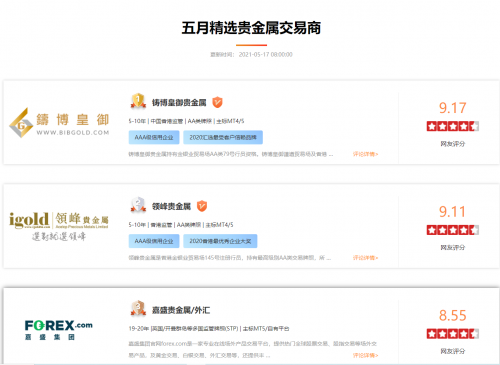Click 评论详情 link in the 铸博皇御 card
Image resolution: width=500 pixels, height=365 pixels.
[x=366, y=154]
